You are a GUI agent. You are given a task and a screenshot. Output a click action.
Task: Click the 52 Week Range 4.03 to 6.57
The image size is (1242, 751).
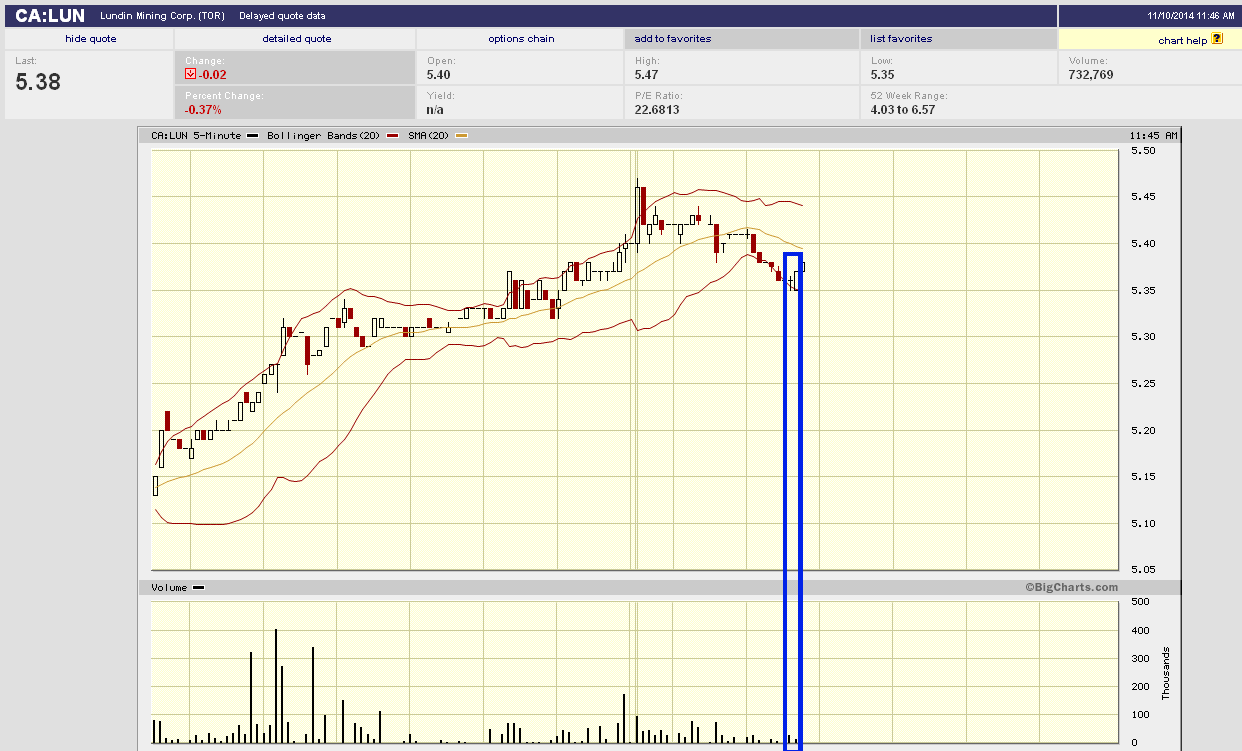[902, 110]
